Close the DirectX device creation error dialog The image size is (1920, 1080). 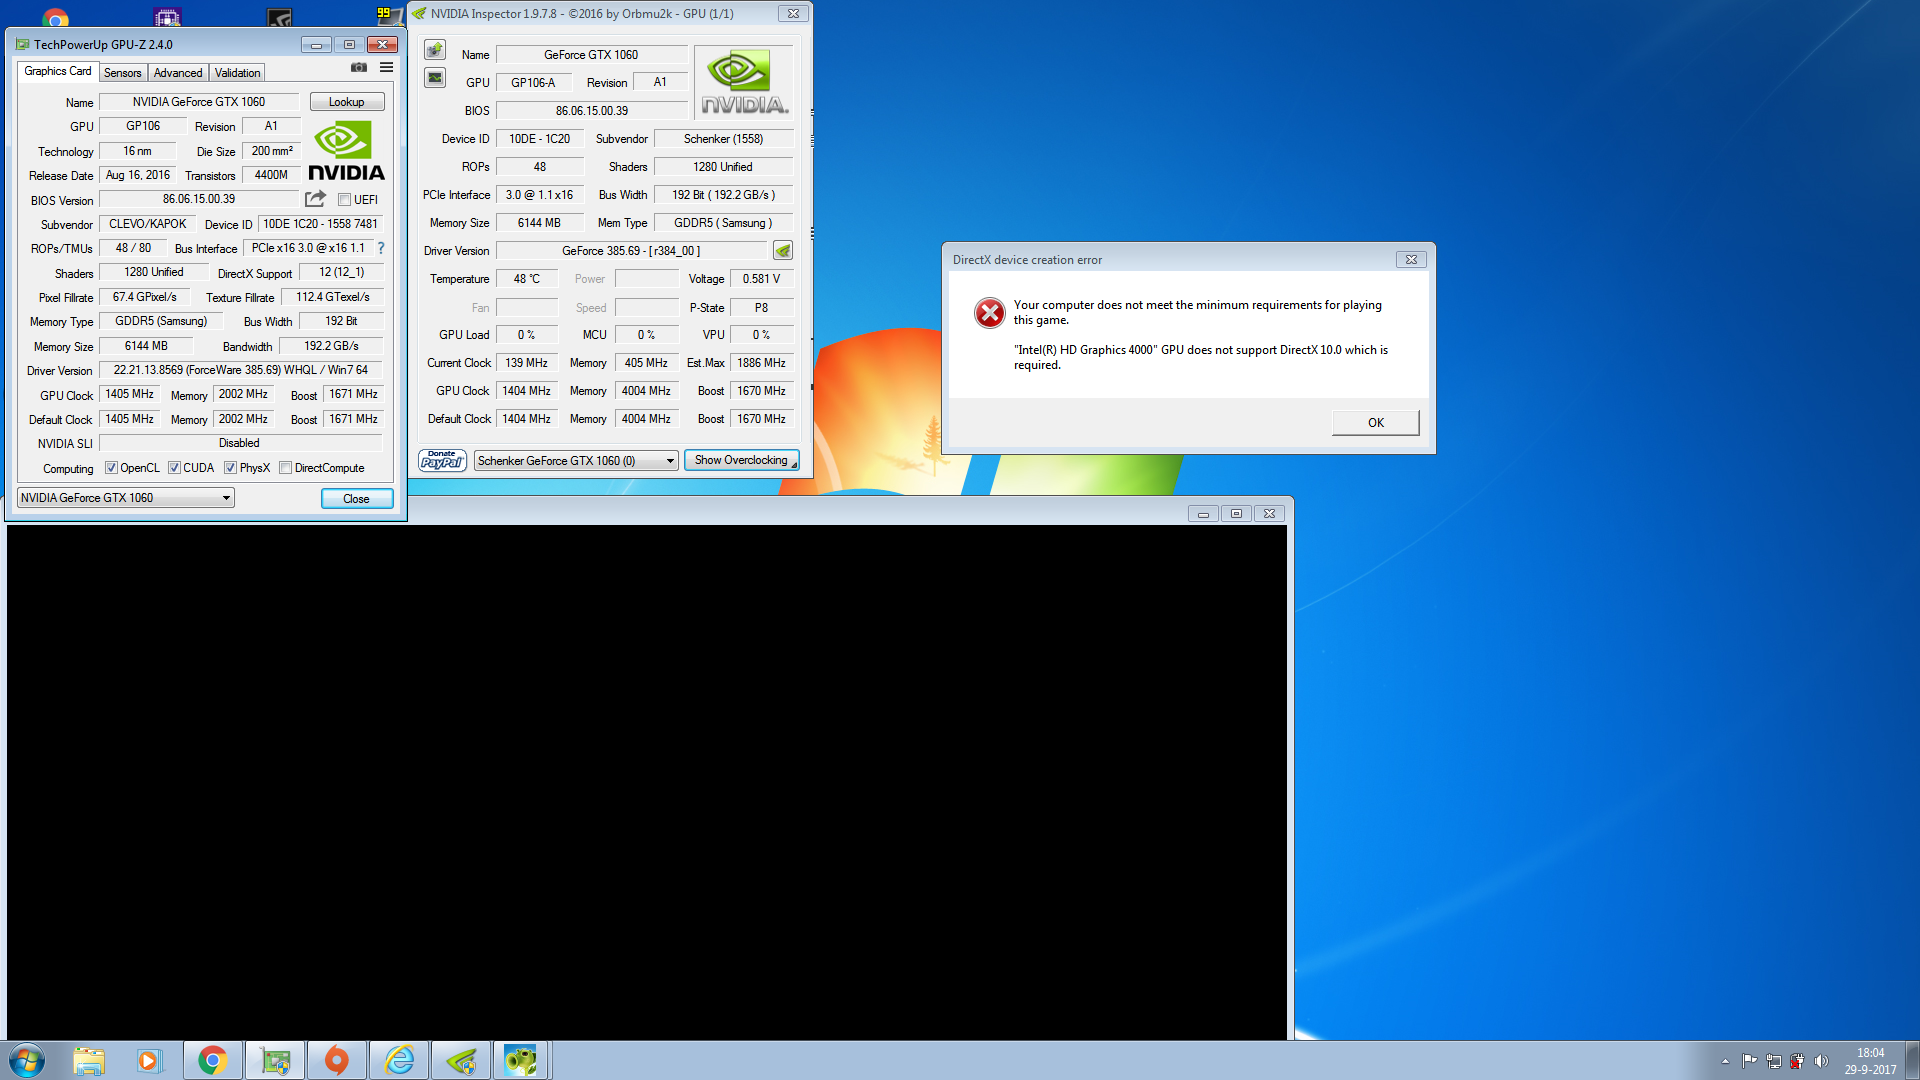pos(1411,259)
